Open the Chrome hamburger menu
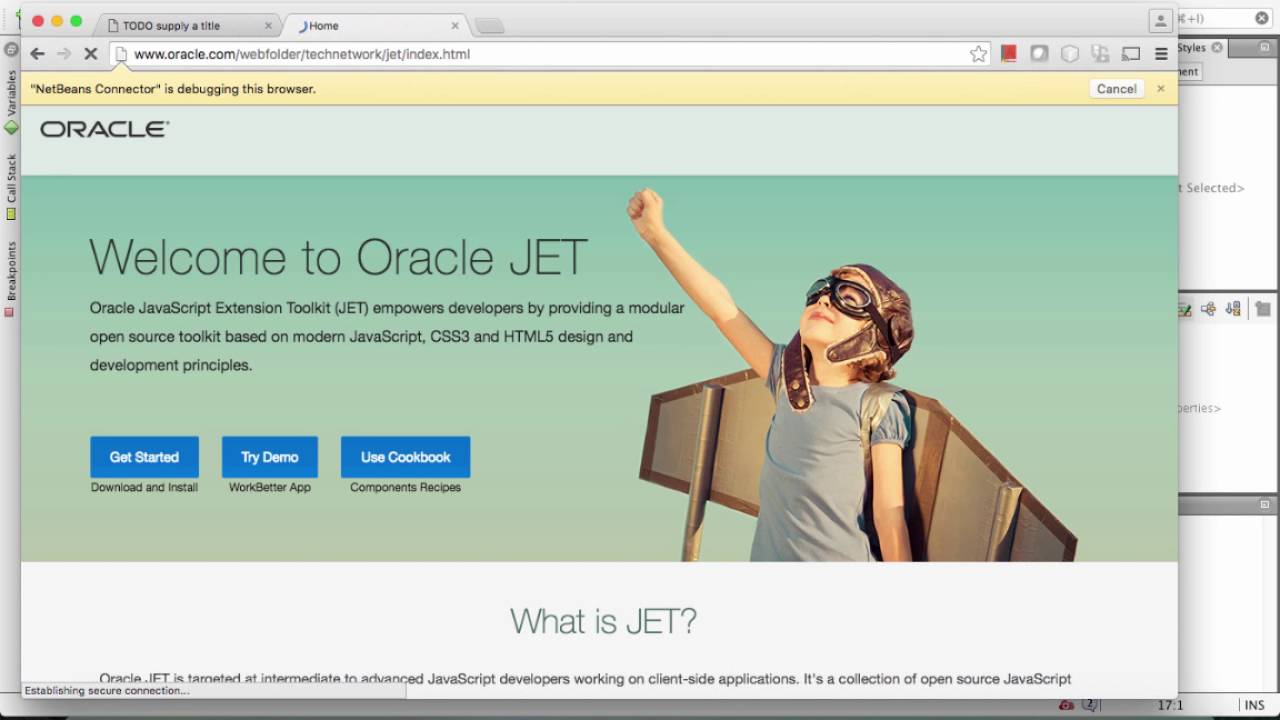Image resolution: width=1280 pixels, height=720 pixels. tap(1161, 54)
